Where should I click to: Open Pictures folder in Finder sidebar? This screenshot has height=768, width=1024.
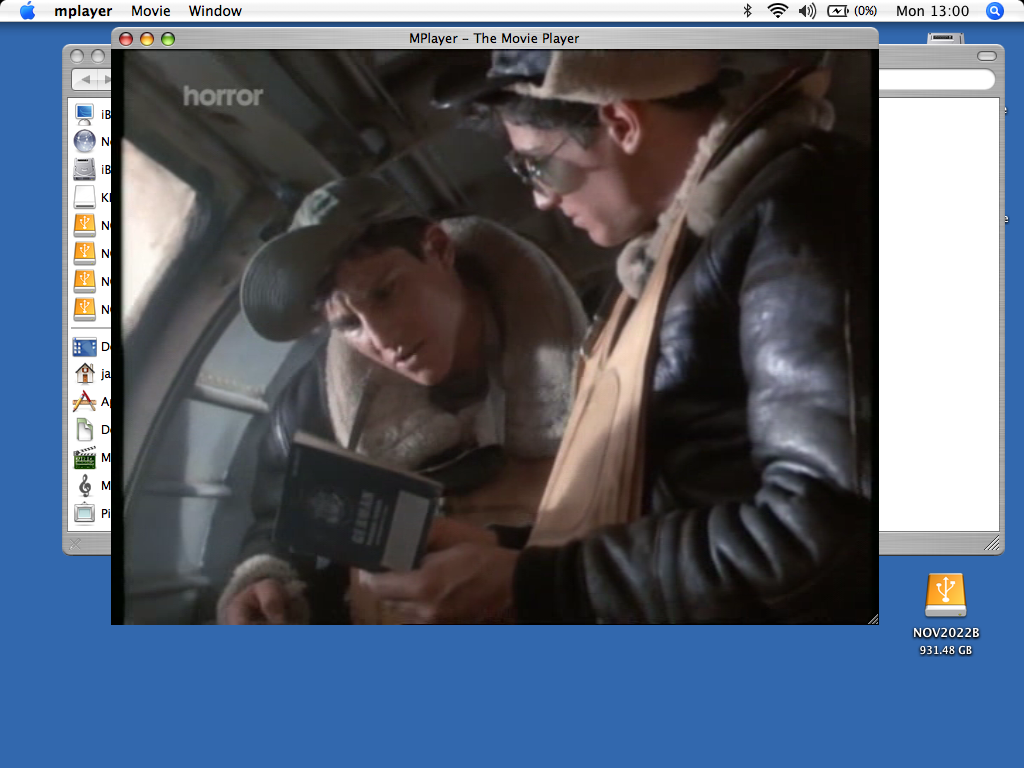point(84,513)
